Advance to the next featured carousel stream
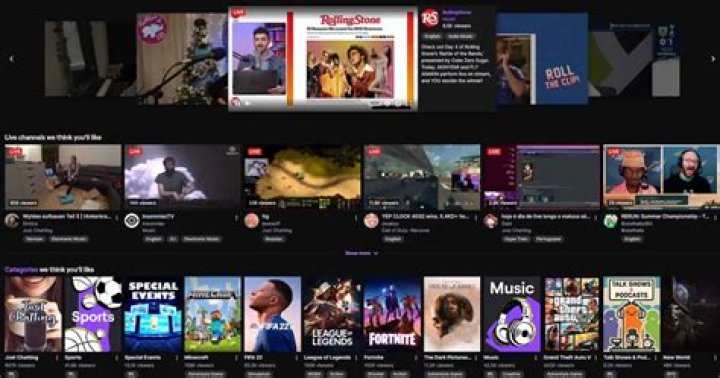This screenshot has width=720, height=378. (713, 59)
